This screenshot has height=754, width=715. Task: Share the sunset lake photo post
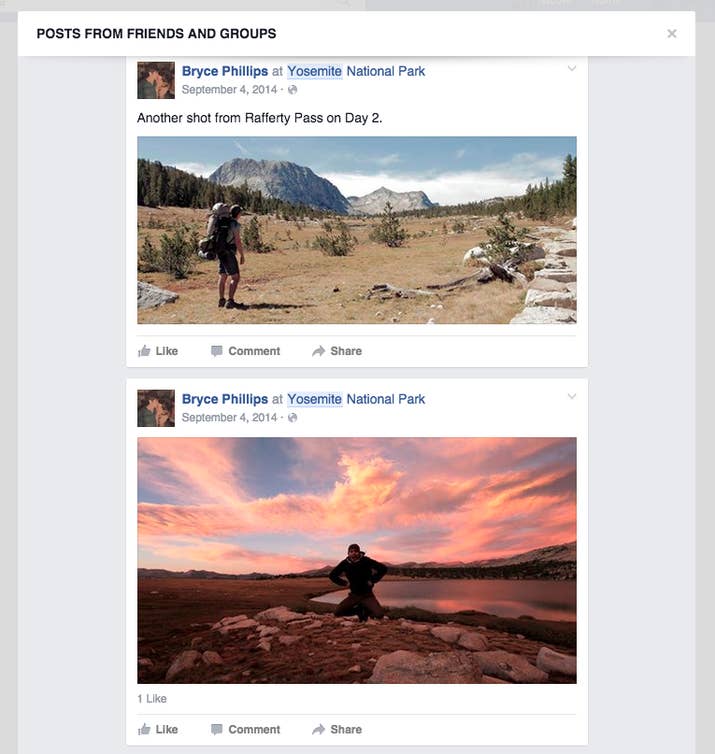pos(337,729)
